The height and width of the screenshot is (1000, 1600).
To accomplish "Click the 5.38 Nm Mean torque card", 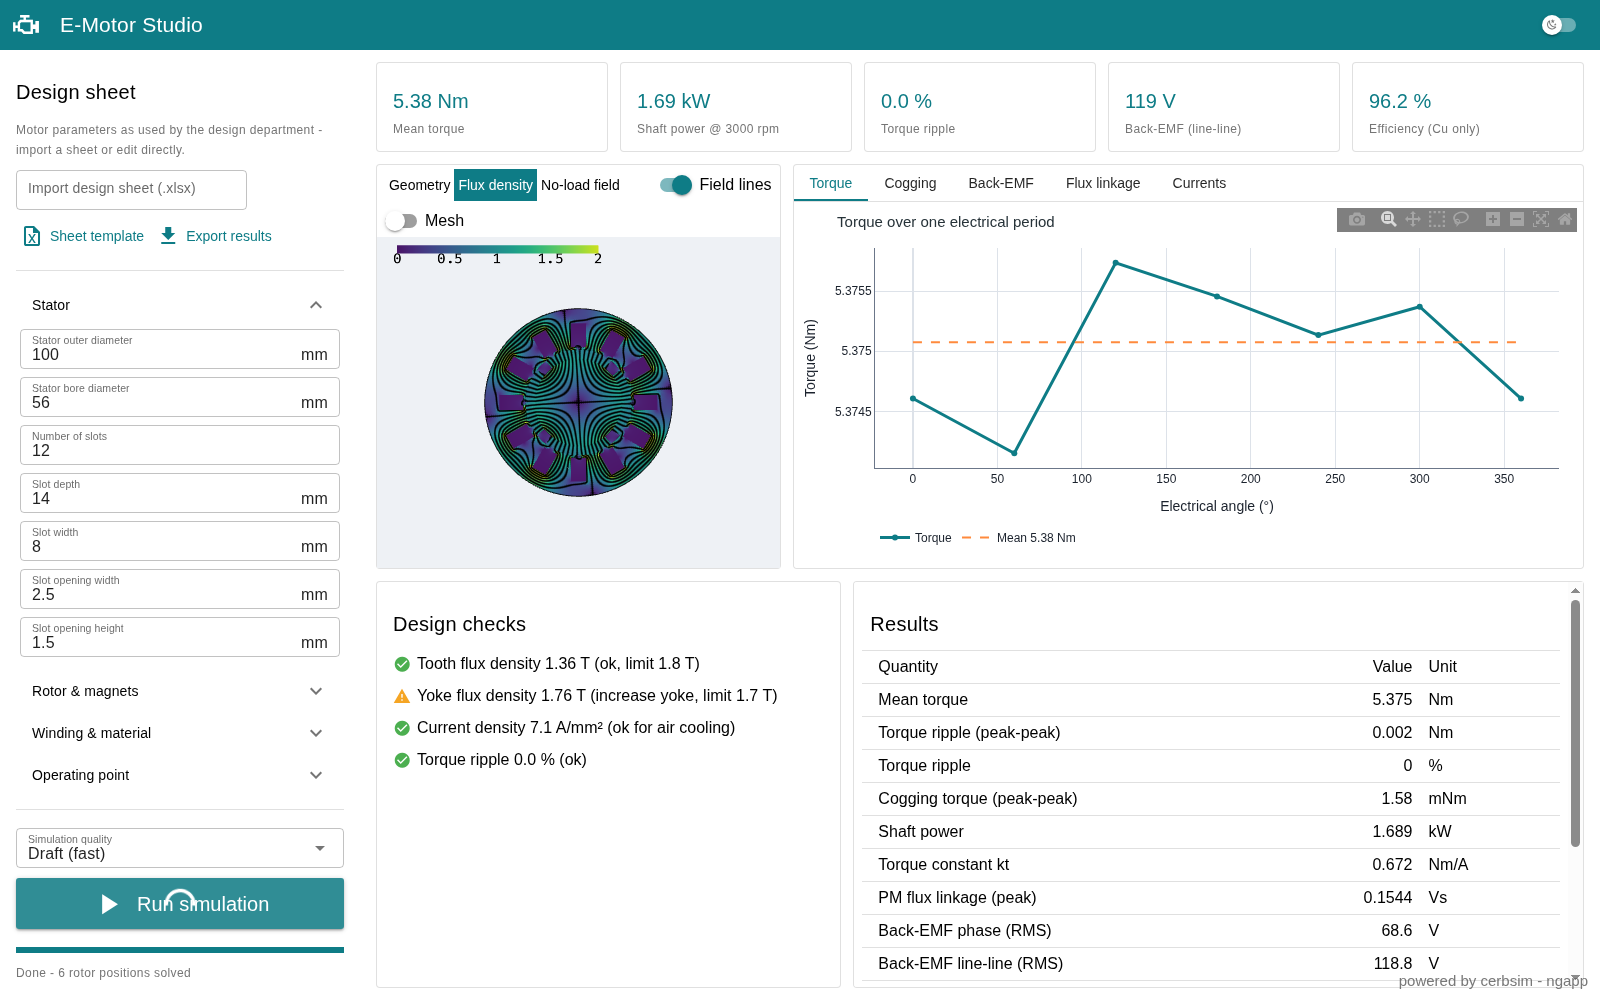I will tap(492, 107).
